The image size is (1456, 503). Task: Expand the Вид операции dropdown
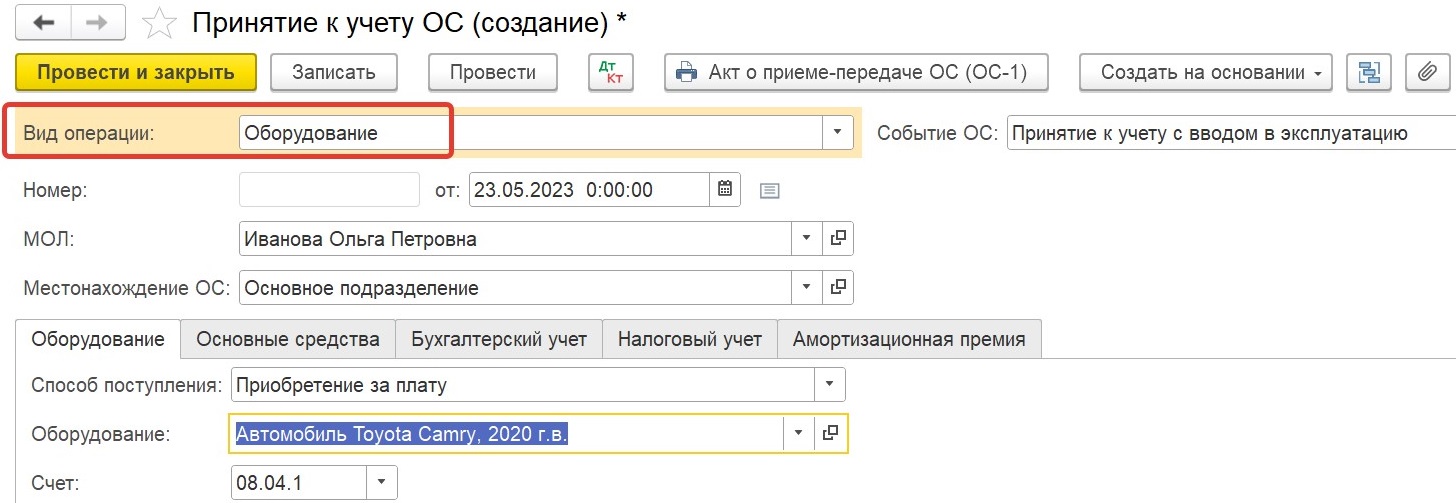point(837,132)
